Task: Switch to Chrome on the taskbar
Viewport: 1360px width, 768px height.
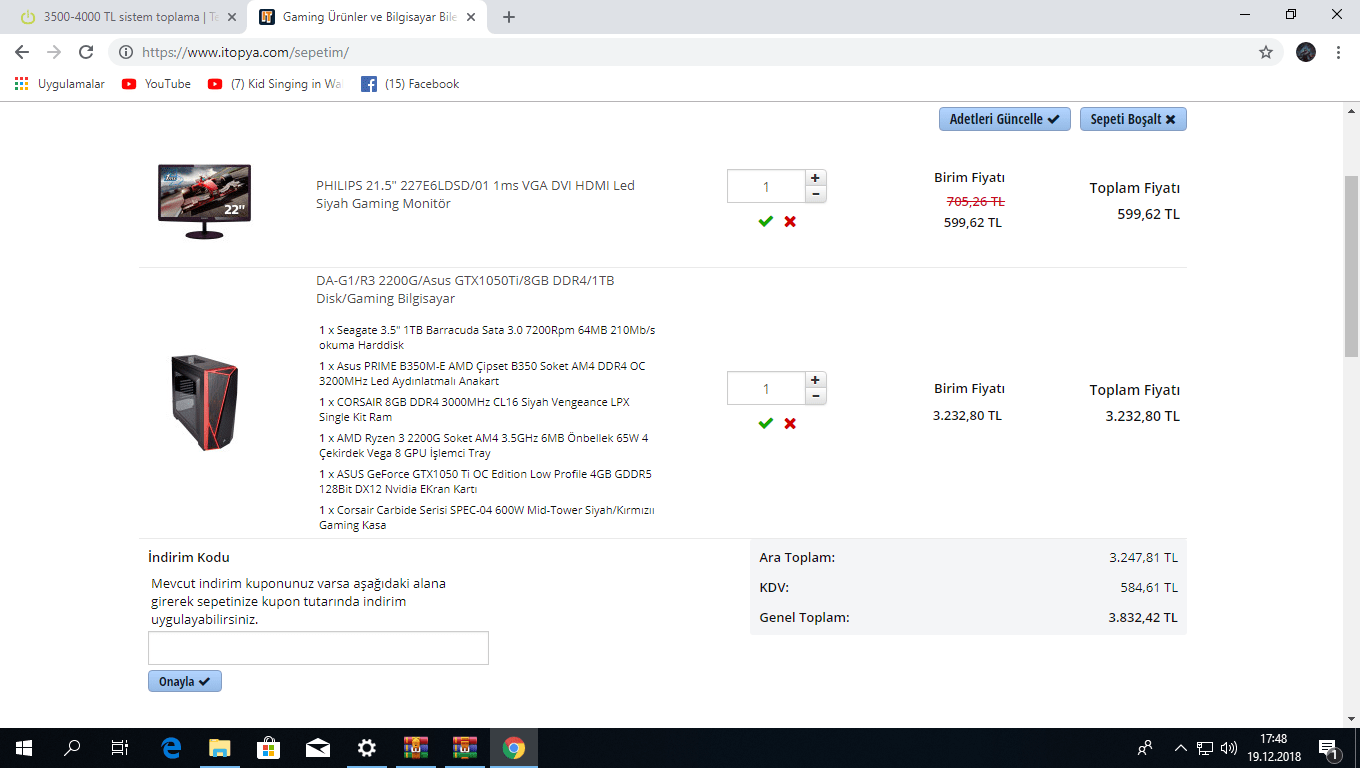Action: [x=514, y=748]
